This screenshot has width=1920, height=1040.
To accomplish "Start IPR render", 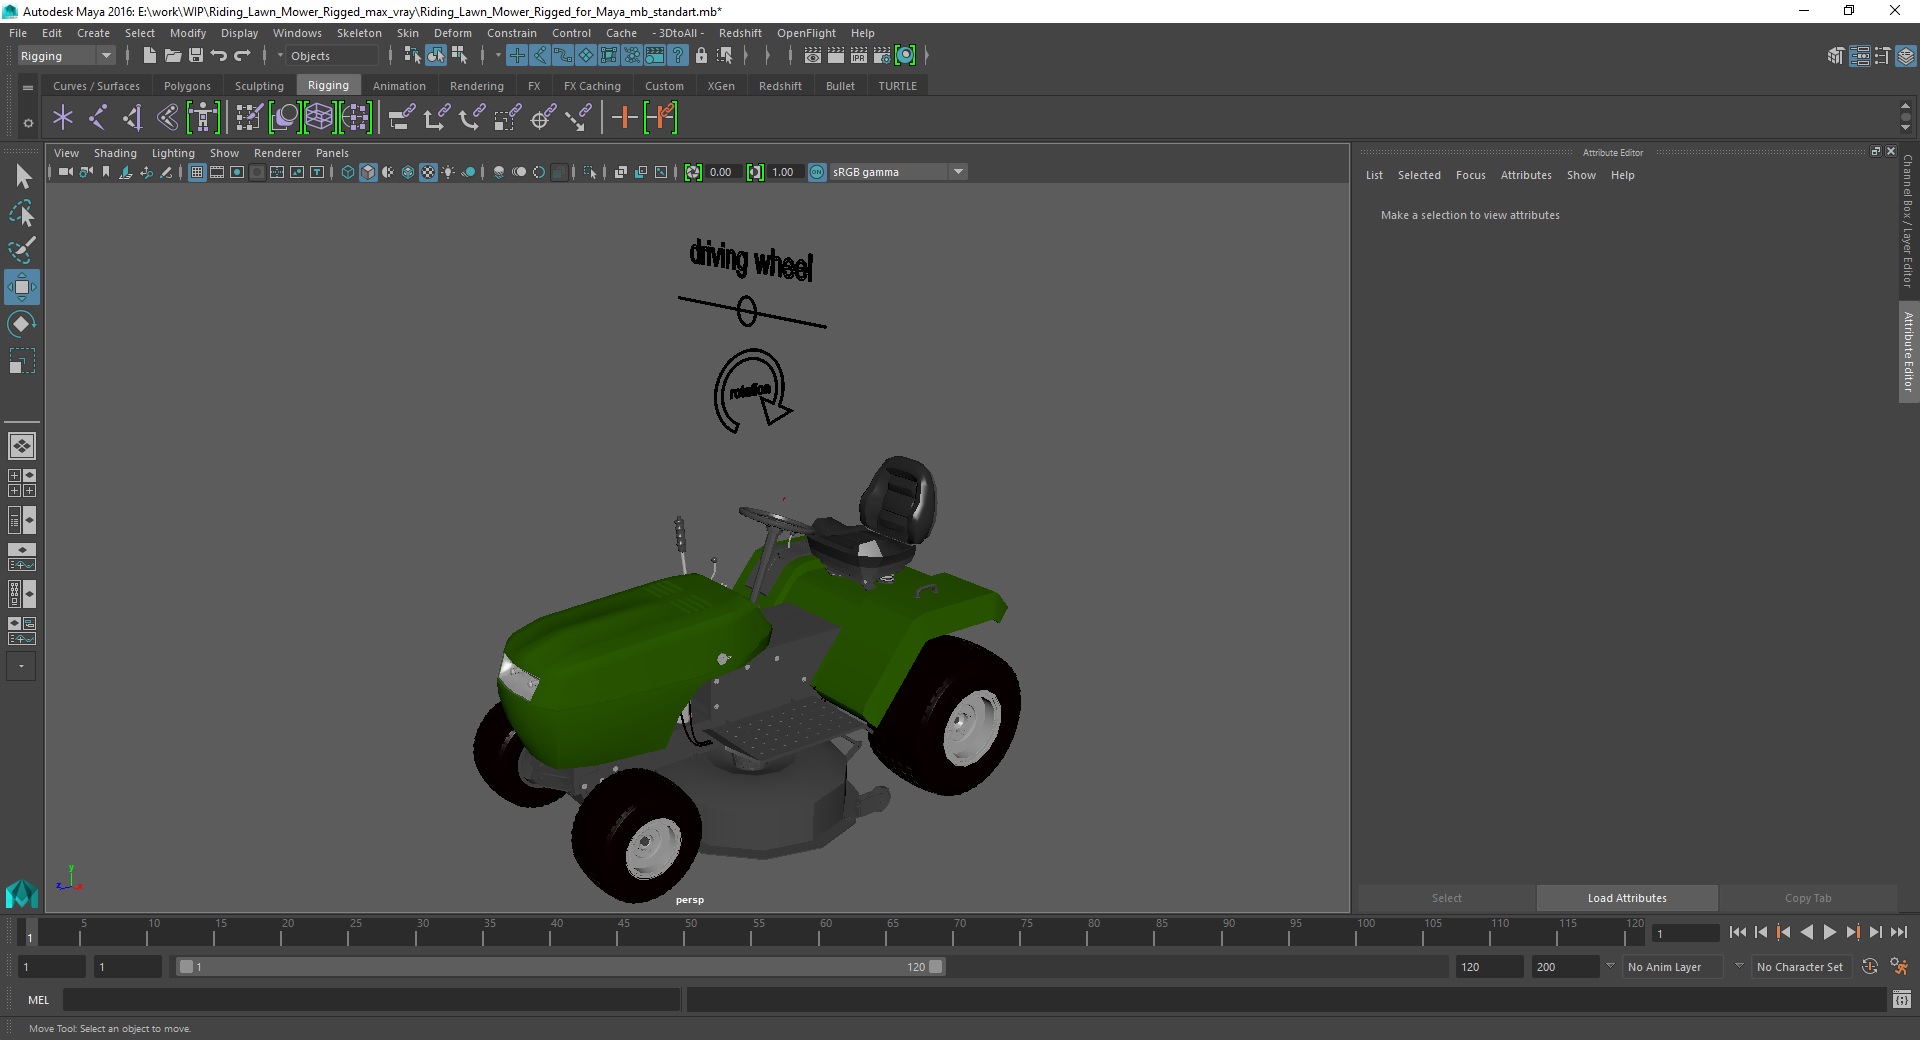I will (x=859, y=56).
